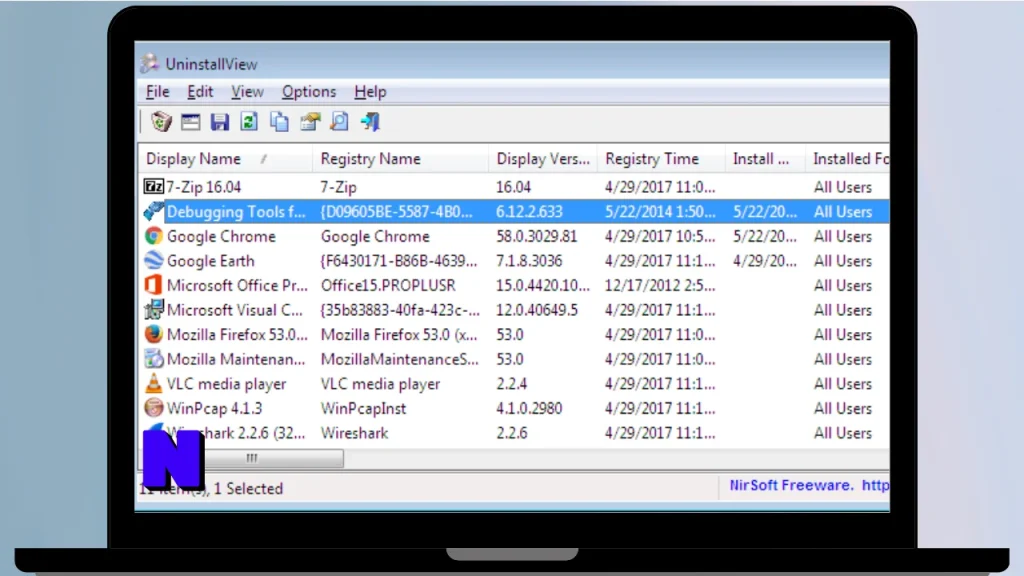Image resolution: width=1024 pixels, height=576 pixels.
Task: Click the Exit door toolbar icon
Action: click(x=370, y=121)
